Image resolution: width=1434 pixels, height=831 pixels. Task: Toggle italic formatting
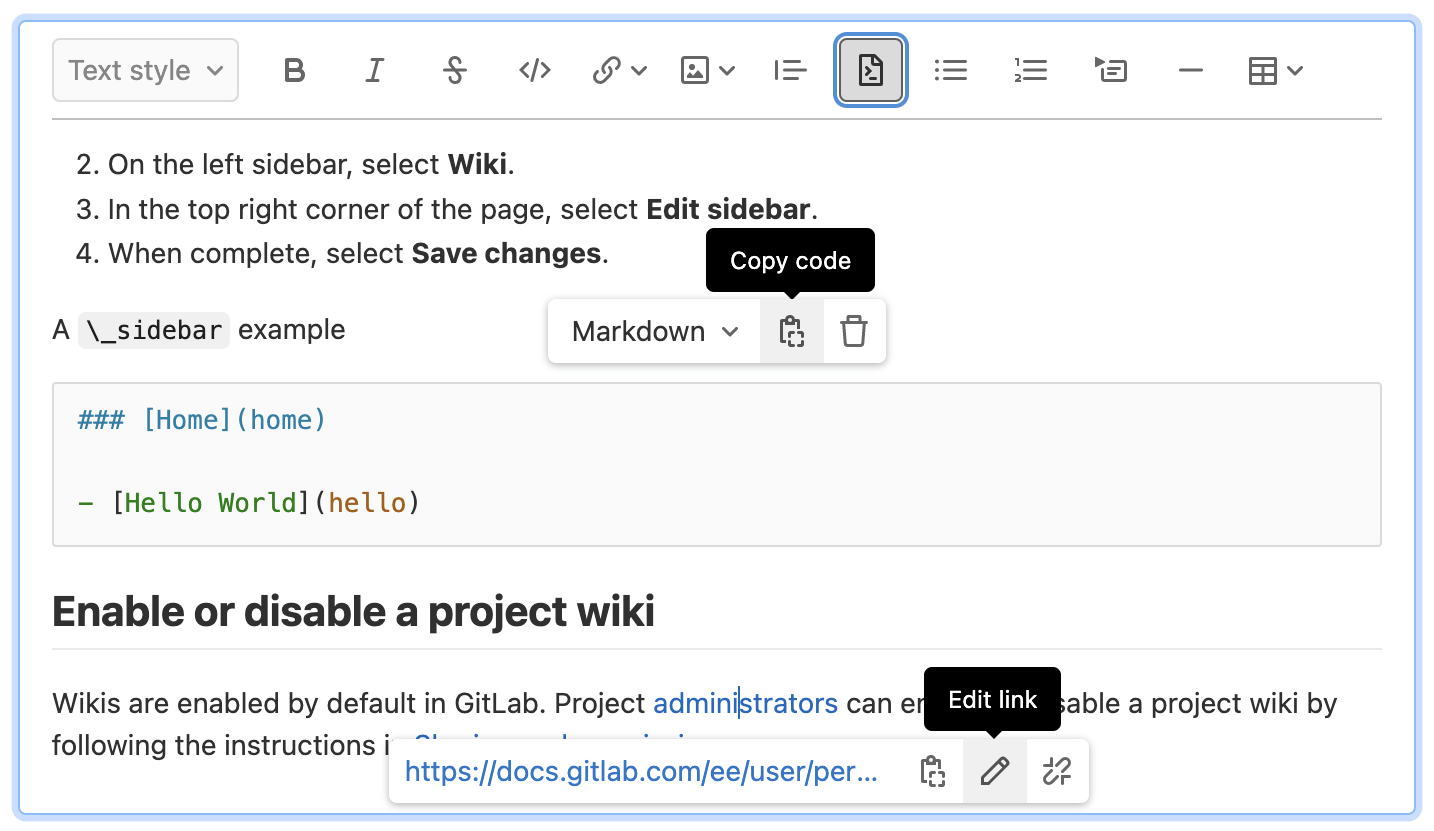coord(374,70)
